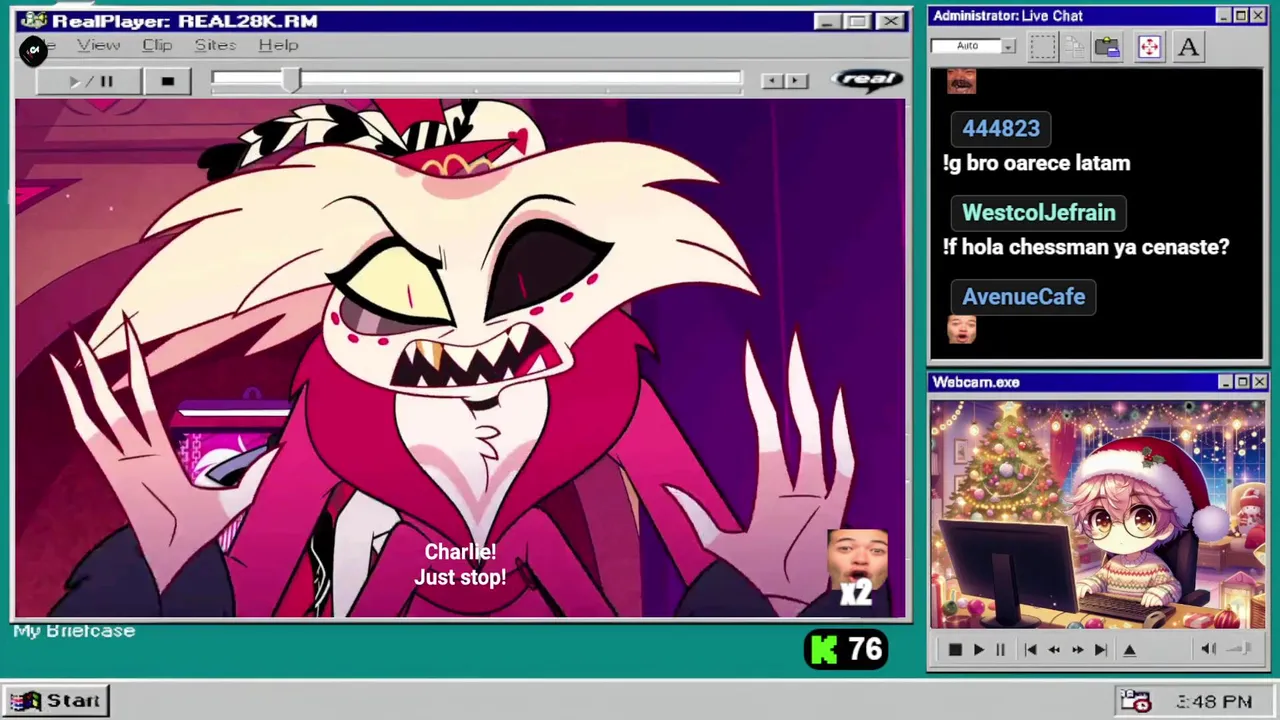
Task: Step the RealPlayer clip backward with left arrow
Action: click(772, 81)
